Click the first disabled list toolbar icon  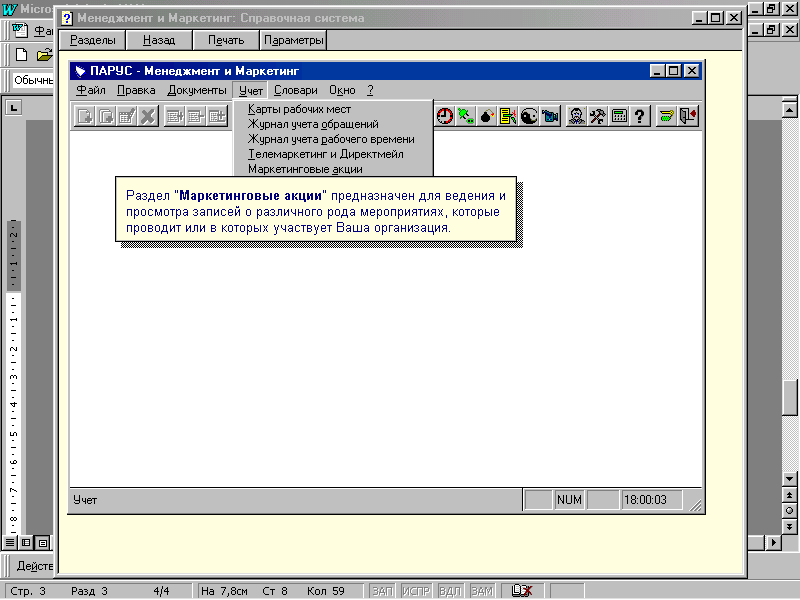[x=174, y=116]
